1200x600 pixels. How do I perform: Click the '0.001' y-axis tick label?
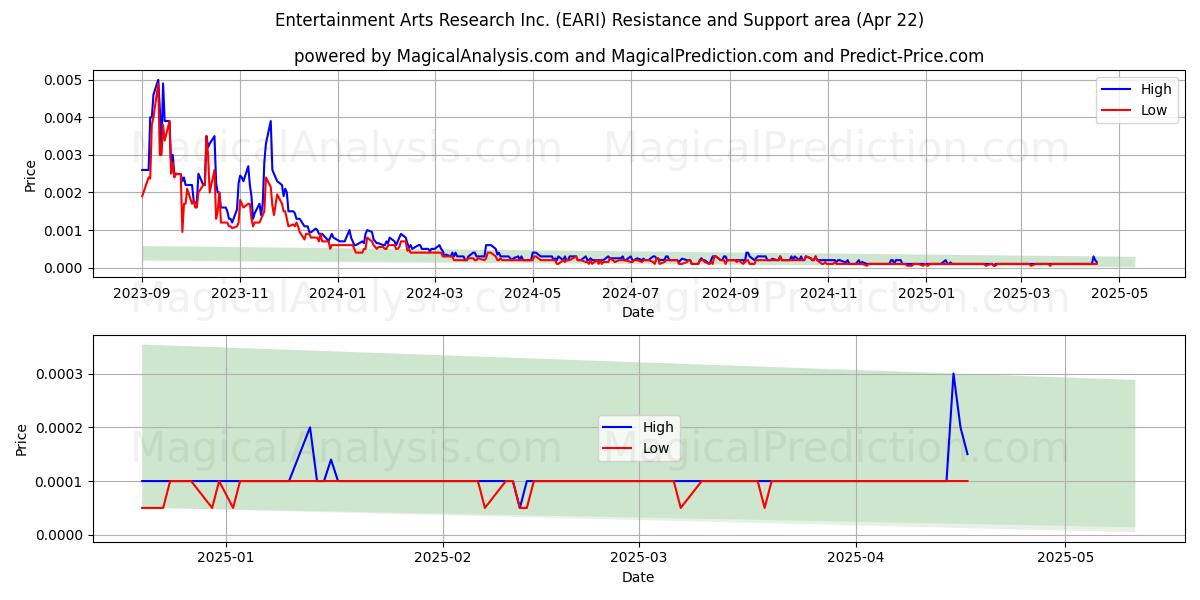coord(64,231)
